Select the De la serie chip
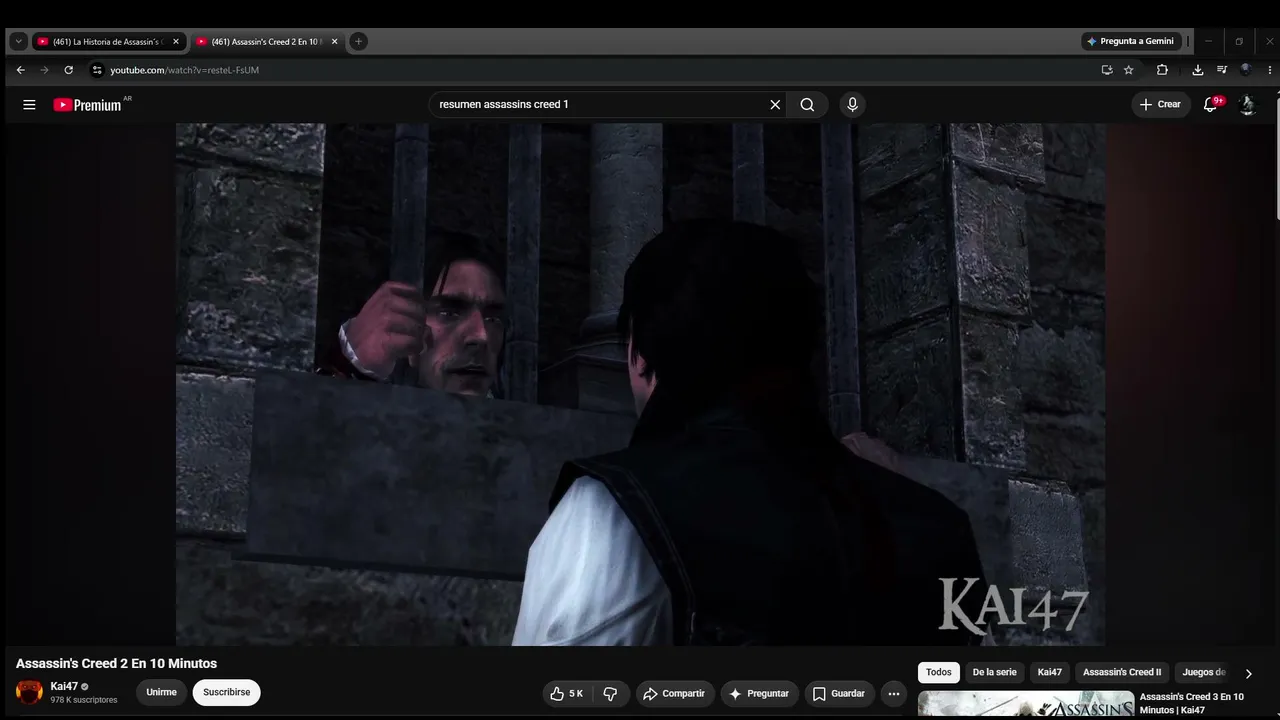1280x720 pixels. click(x=994, y=673)
